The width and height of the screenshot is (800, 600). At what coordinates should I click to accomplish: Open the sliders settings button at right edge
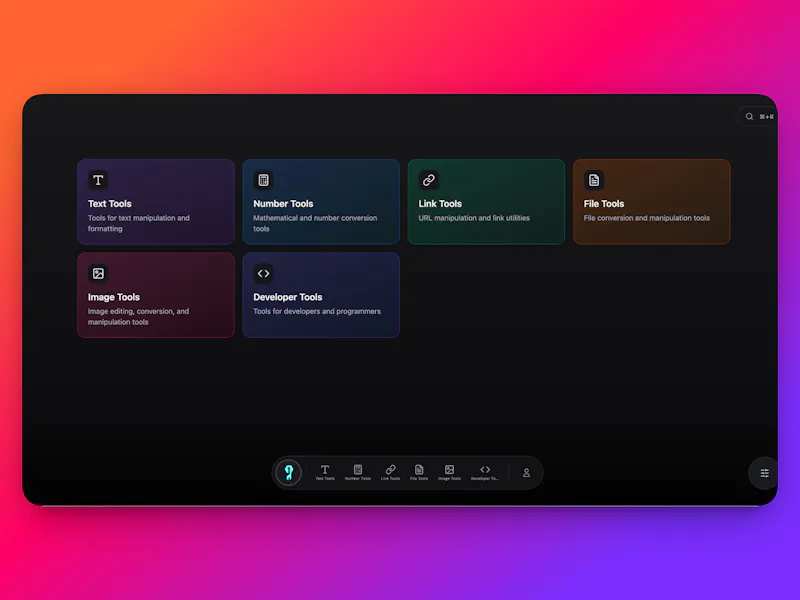(x=764, y=473)
